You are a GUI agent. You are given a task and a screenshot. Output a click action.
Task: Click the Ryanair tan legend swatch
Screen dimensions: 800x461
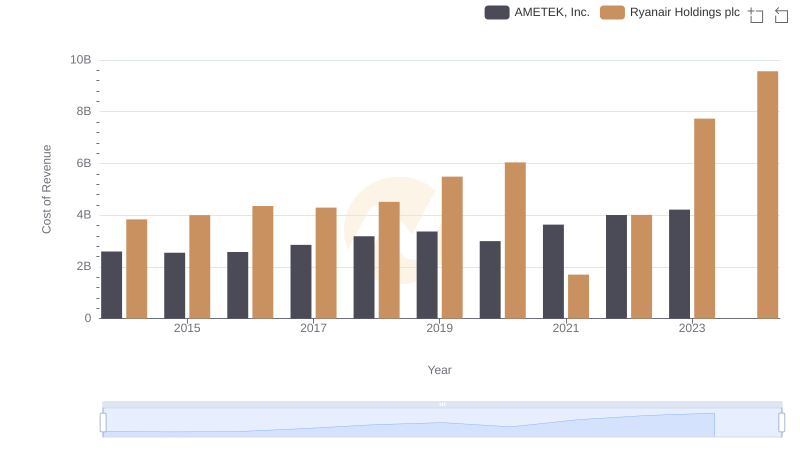612,12
